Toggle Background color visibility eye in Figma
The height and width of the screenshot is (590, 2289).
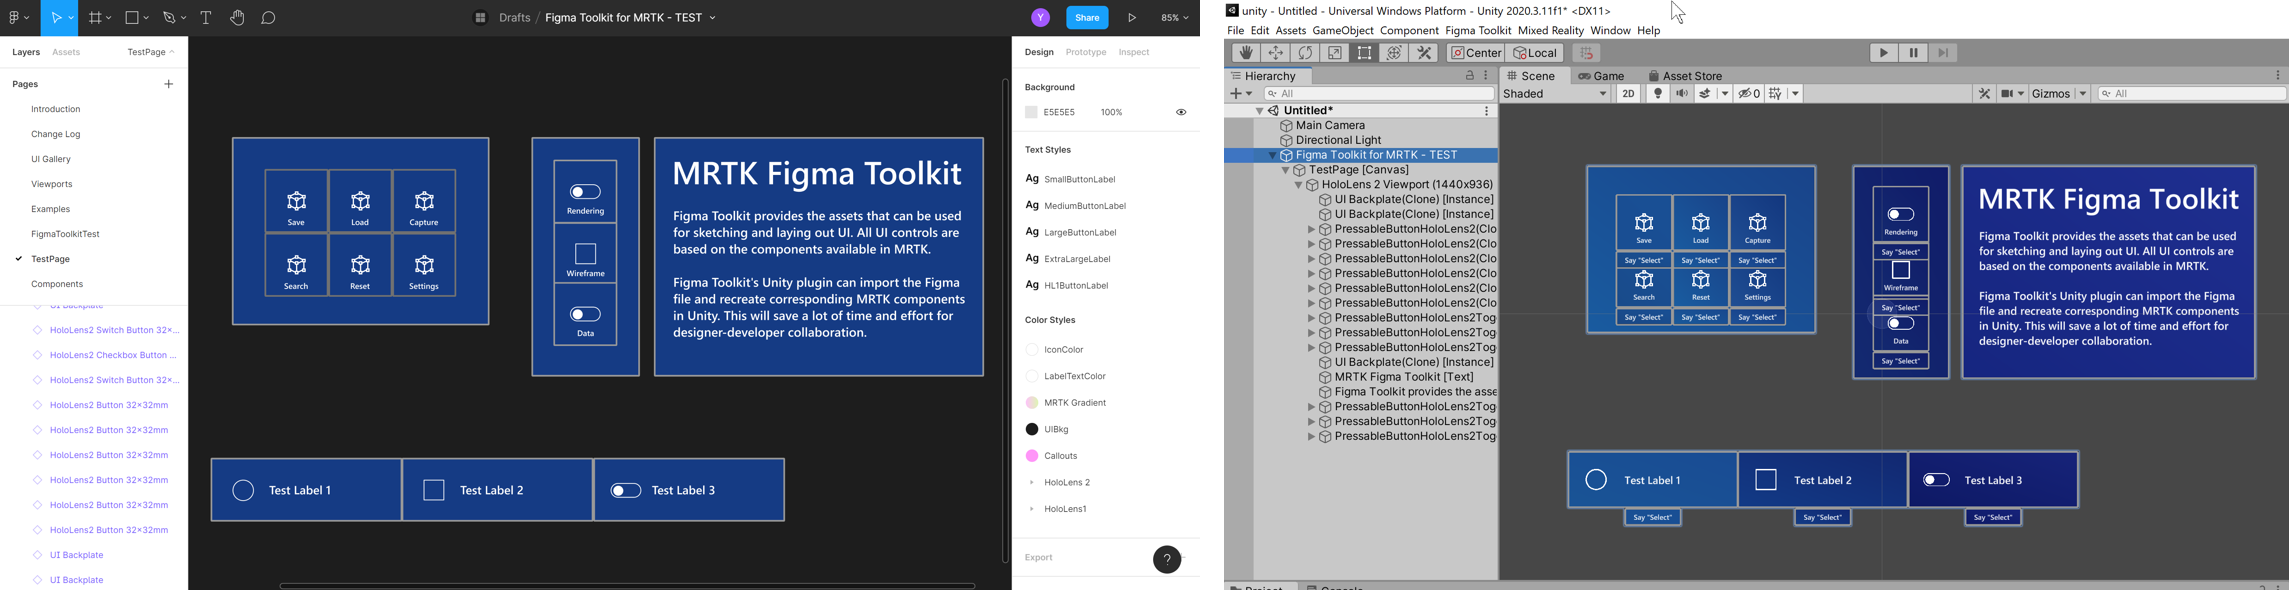(1181, 113)
